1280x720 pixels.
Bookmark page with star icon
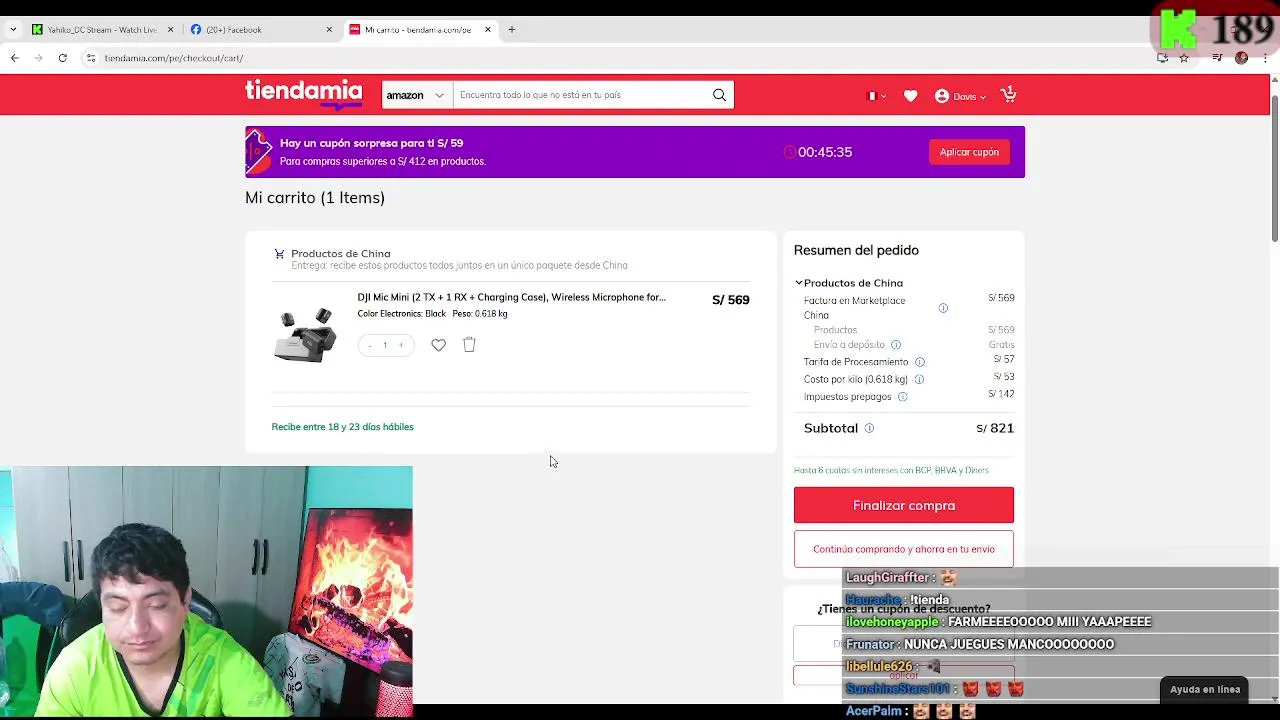[1184, 58]
